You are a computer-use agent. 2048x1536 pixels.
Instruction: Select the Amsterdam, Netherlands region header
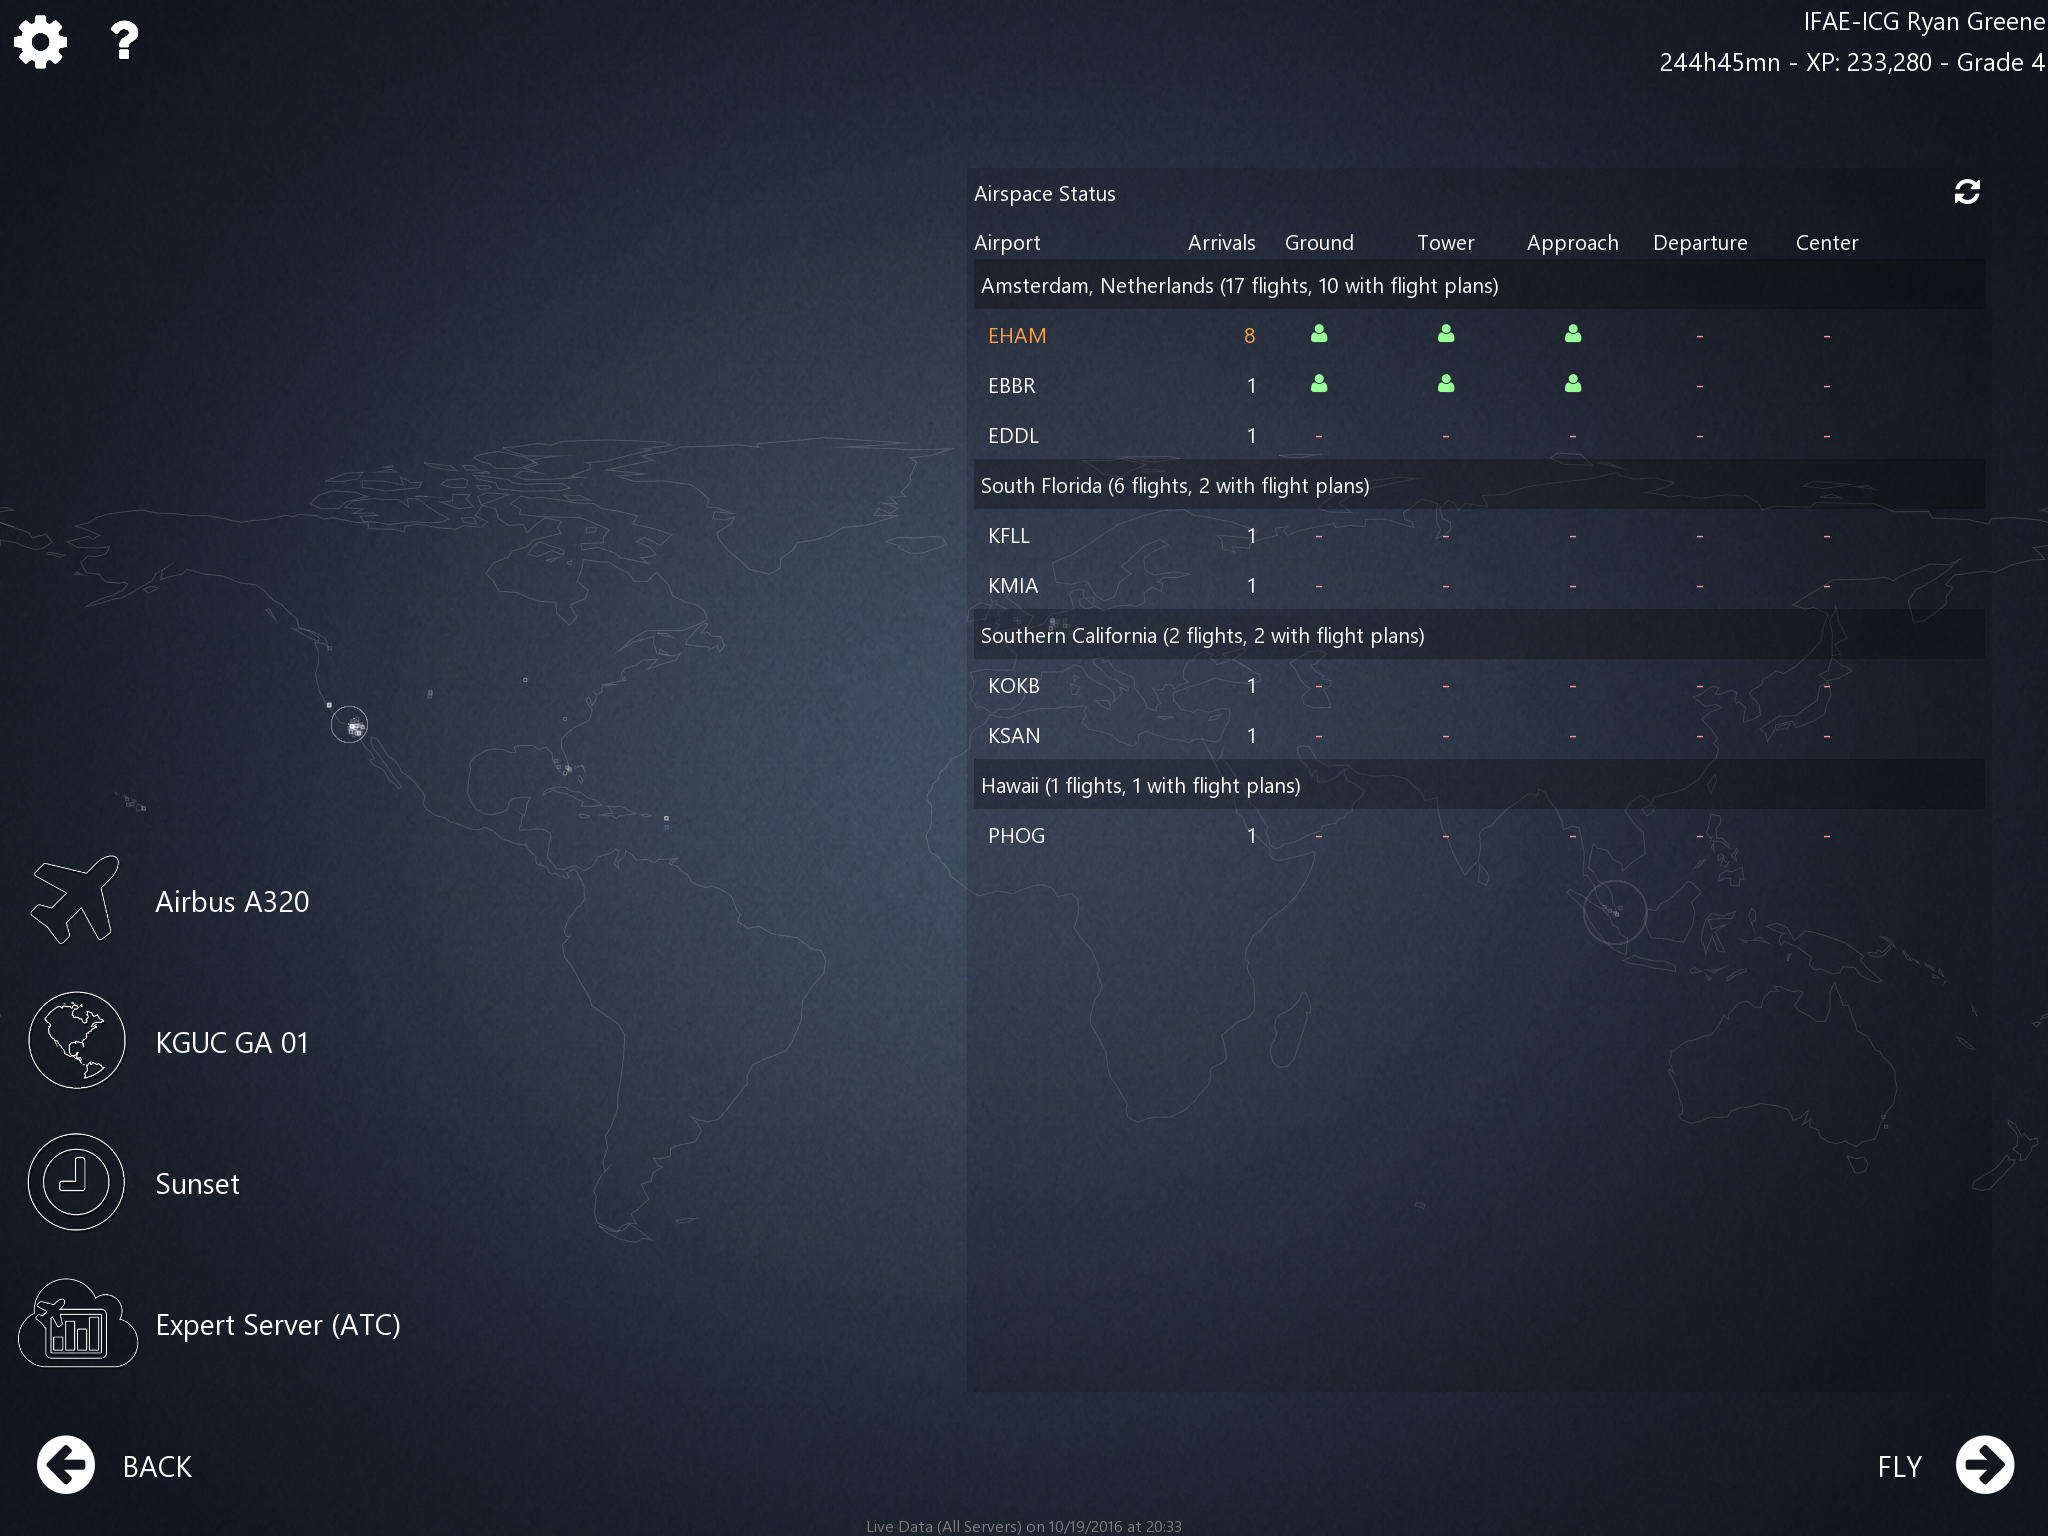coord(1239,286)
